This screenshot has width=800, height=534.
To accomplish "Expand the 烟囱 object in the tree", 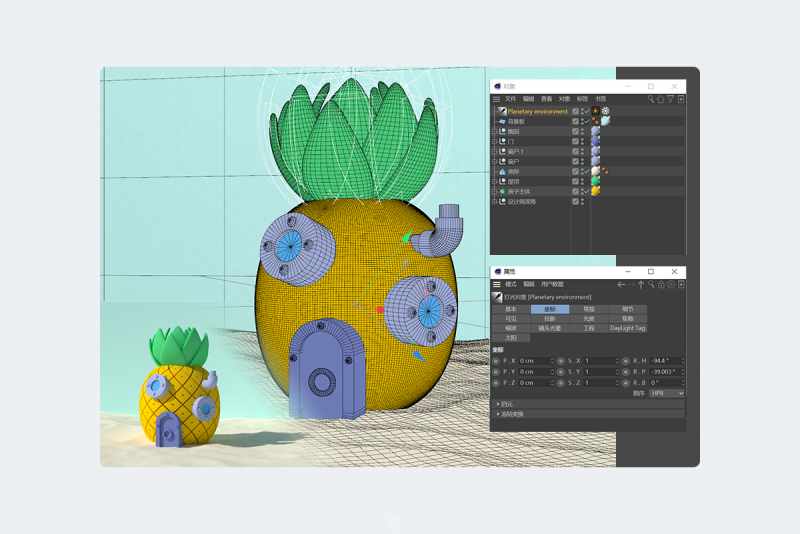I will [x=494, y=132].
